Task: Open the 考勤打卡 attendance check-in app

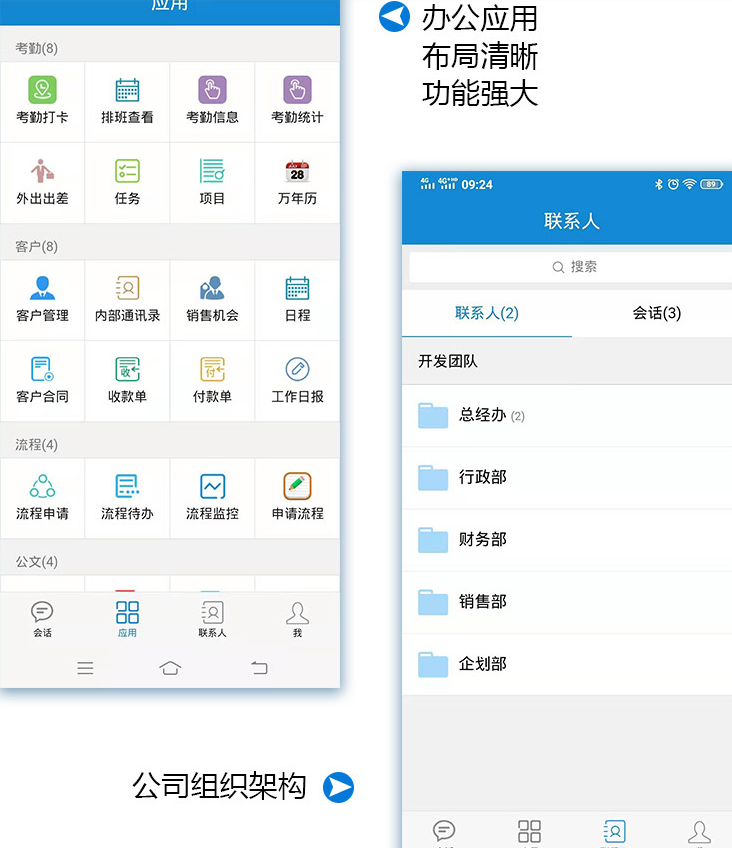Action: (42, 102)
